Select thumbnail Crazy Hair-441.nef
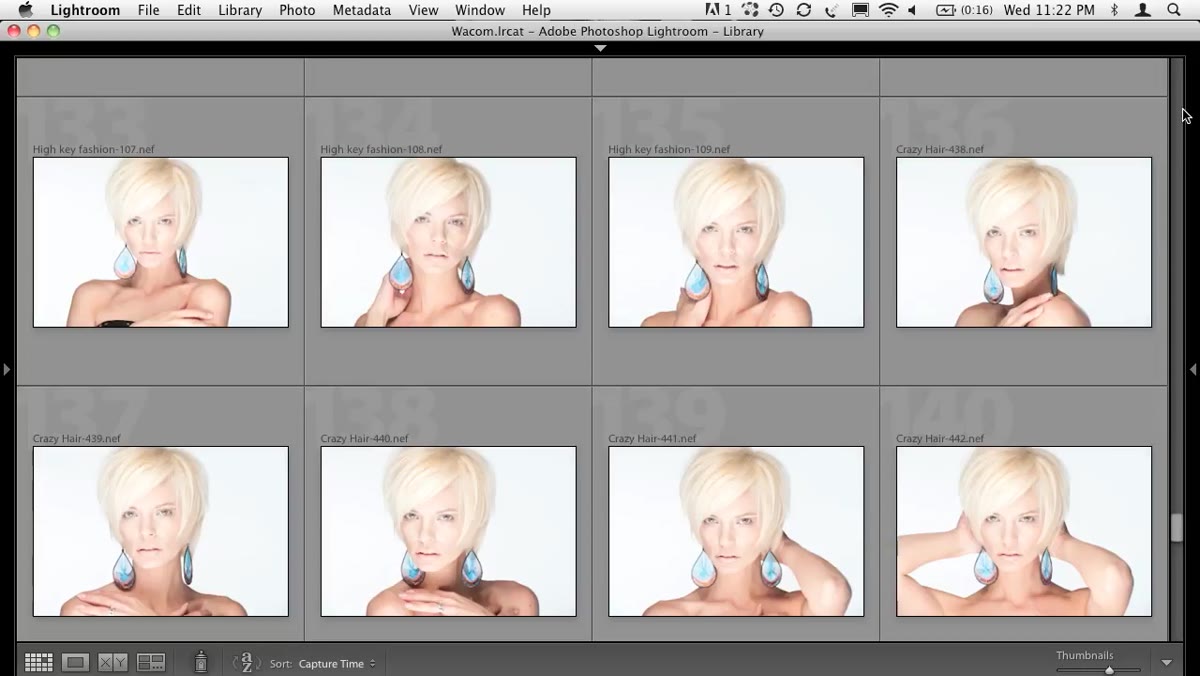This screenshot has height=676, width=1200. [x=736, y=531]
